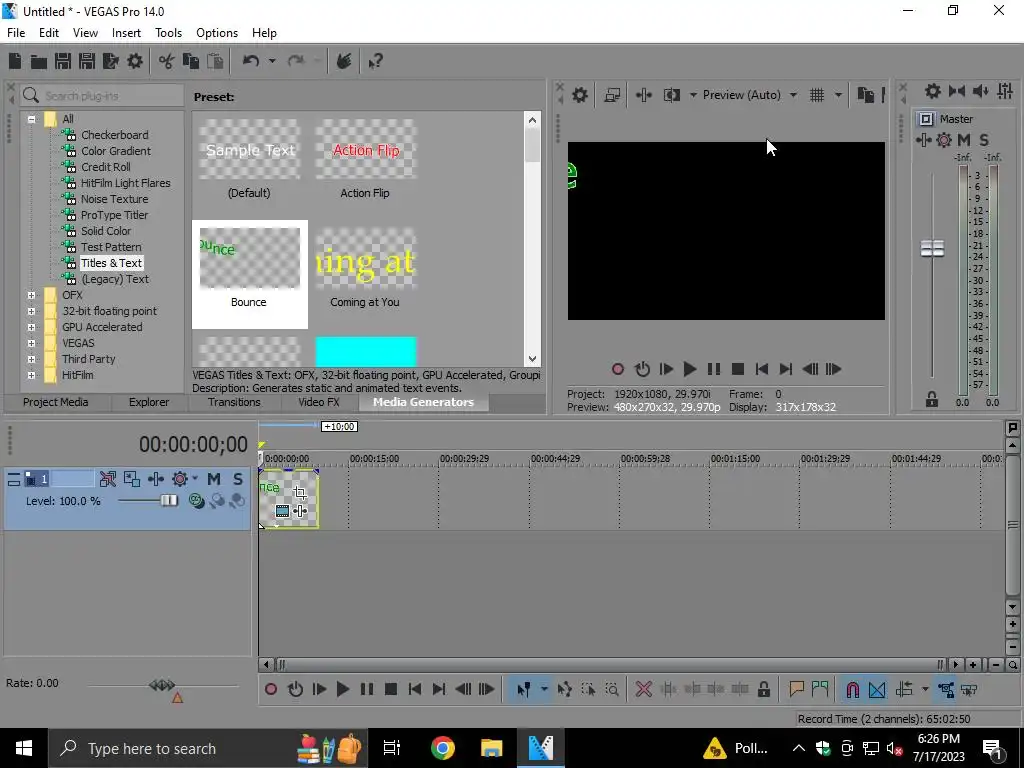
Task: Expand the OFX folder
Action: point(31,295)
